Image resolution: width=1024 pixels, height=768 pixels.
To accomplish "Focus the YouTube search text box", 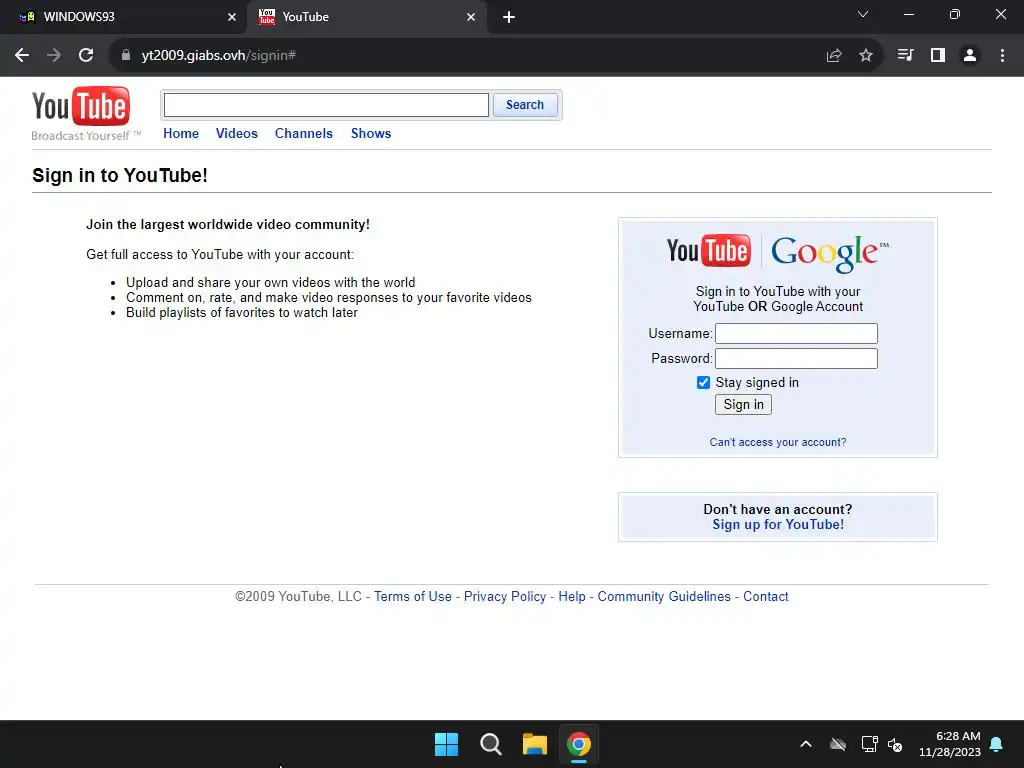I will pyautogui.click(x=326, y=104).
